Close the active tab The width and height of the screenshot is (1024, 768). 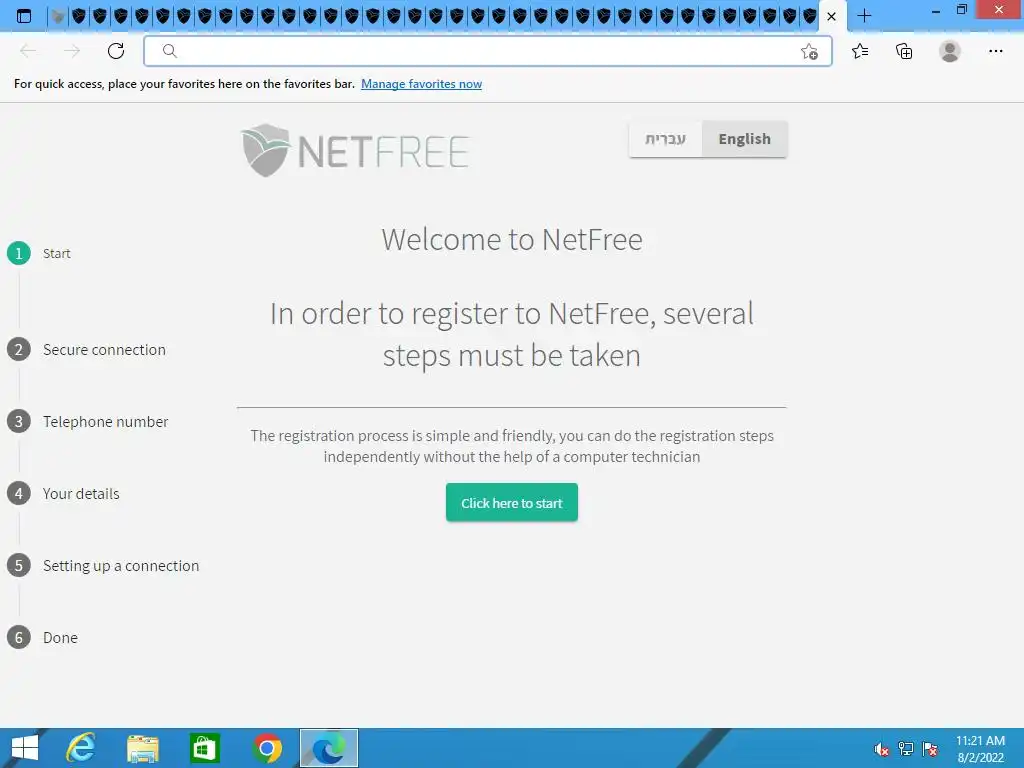[x=831, y=16]
